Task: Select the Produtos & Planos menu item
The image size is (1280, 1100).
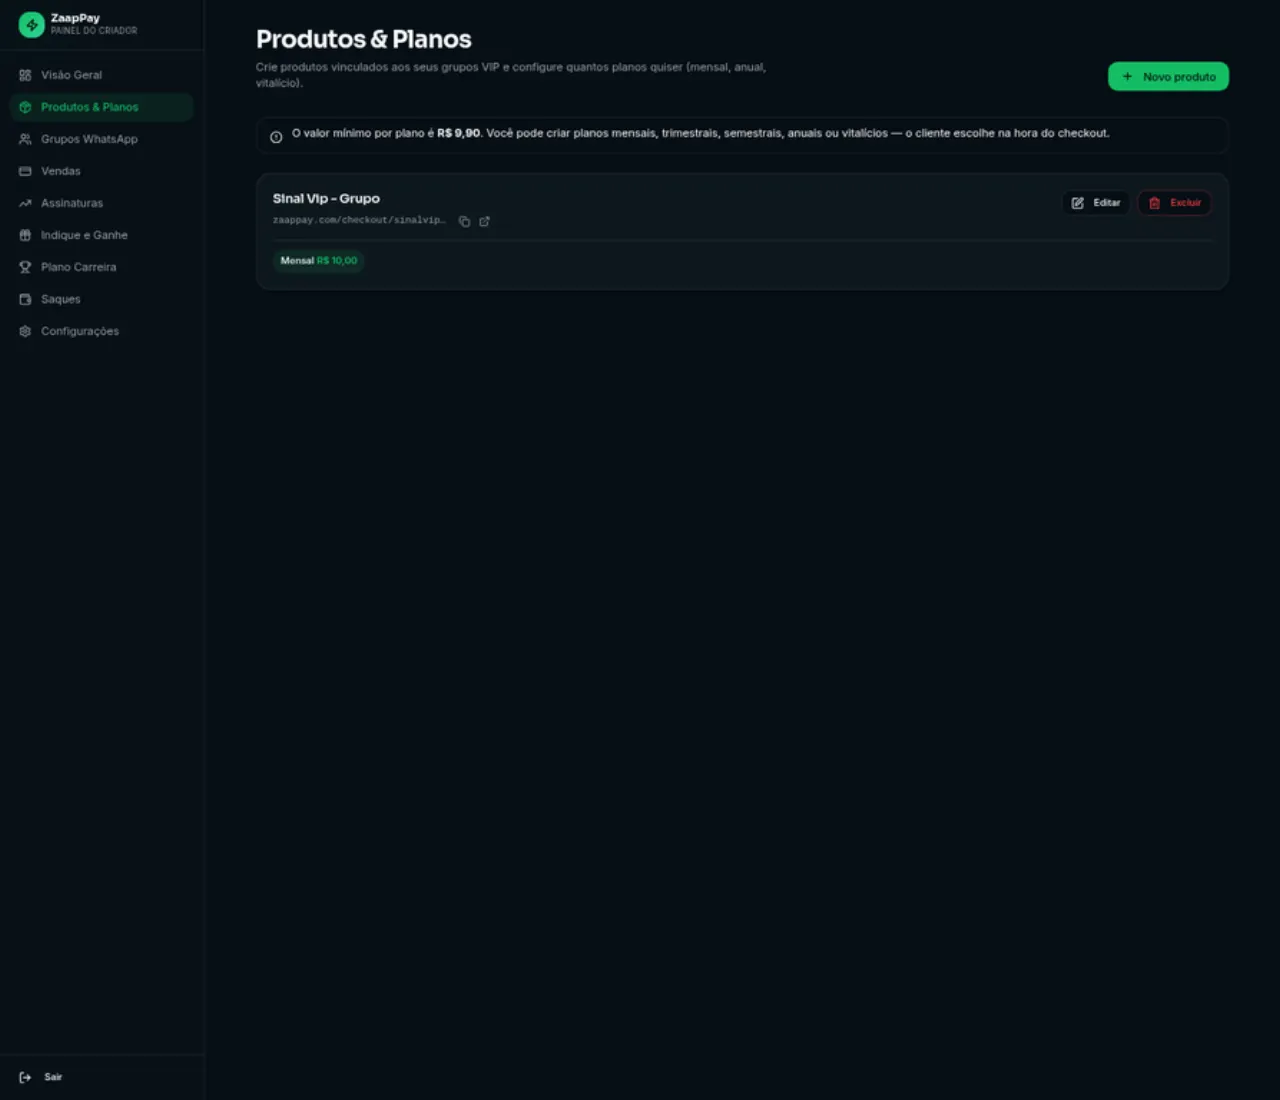Action: coord(101,107)
